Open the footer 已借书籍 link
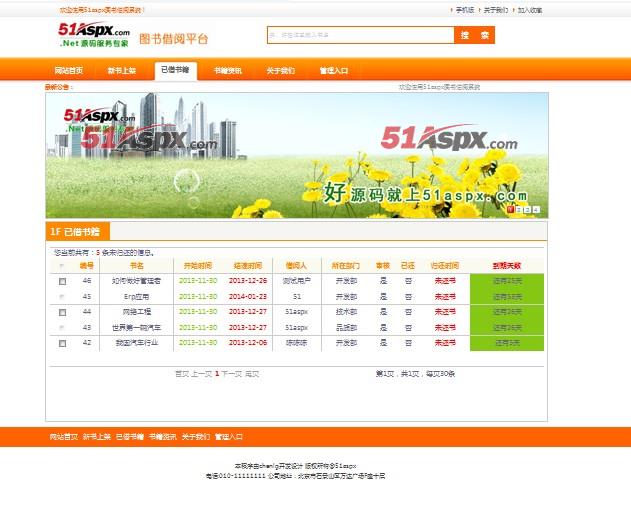This screenshot has height=512, width=631. point(130,437)
